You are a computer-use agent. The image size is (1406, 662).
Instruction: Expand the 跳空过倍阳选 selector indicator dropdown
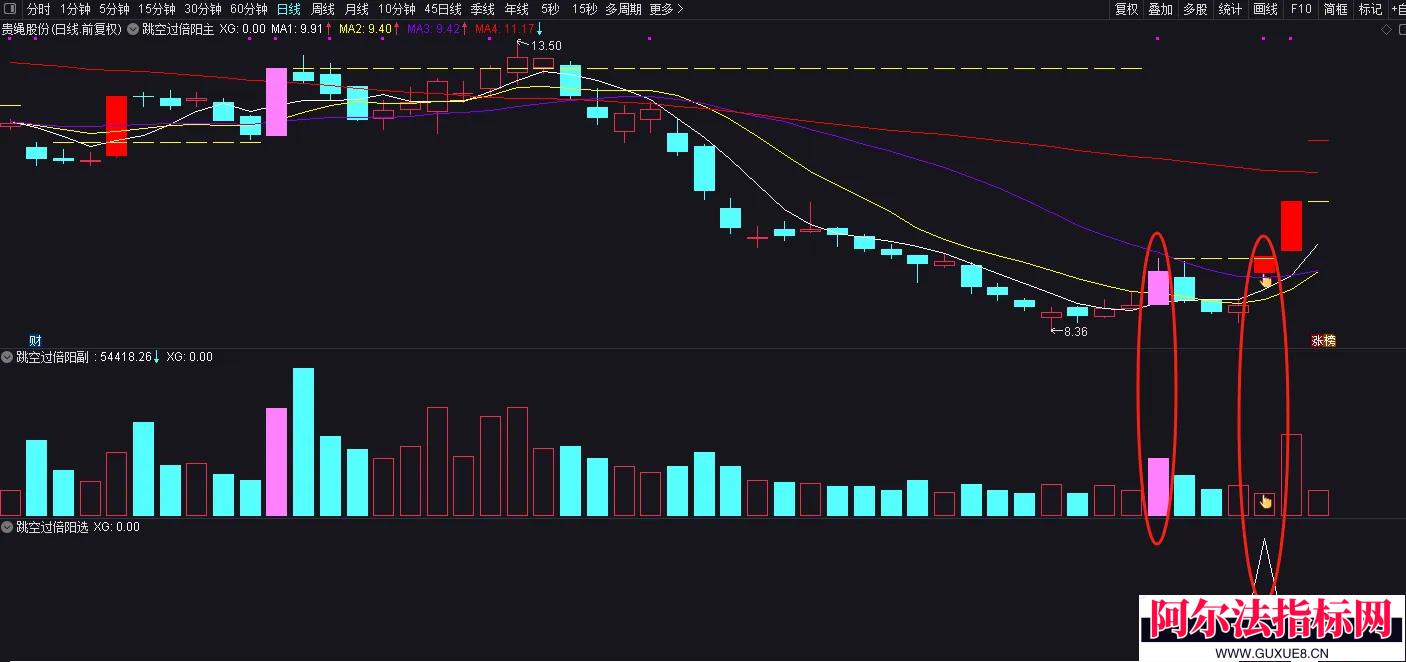(x=7, y=527)
